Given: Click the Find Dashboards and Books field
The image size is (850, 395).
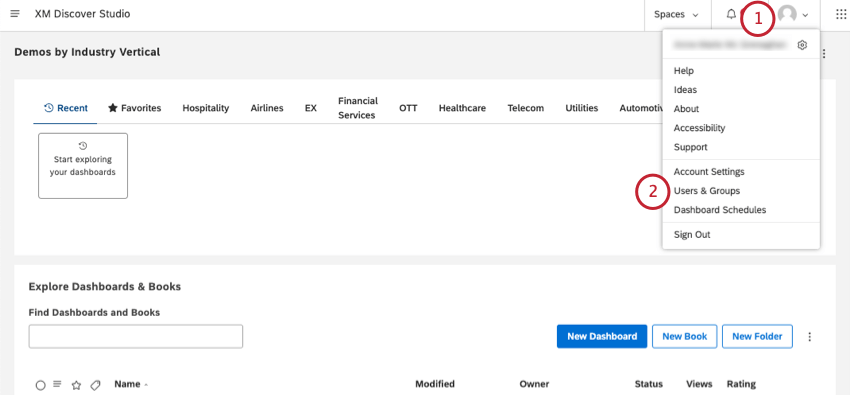Looking at the screenshot, I should pyautogui.click(x=136, y=336).
